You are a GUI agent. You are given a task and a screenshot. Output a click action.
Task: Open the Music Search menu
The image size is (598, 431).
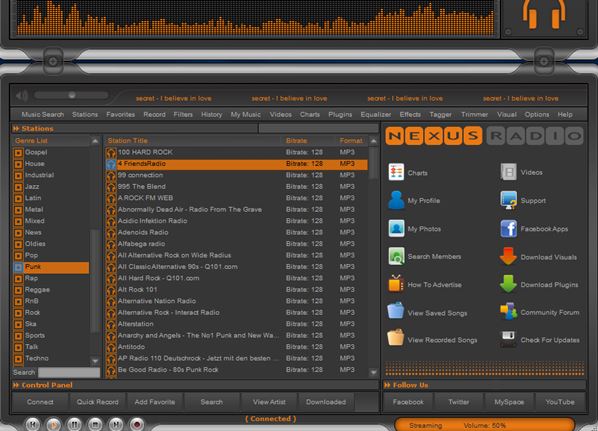coord(43,114)
